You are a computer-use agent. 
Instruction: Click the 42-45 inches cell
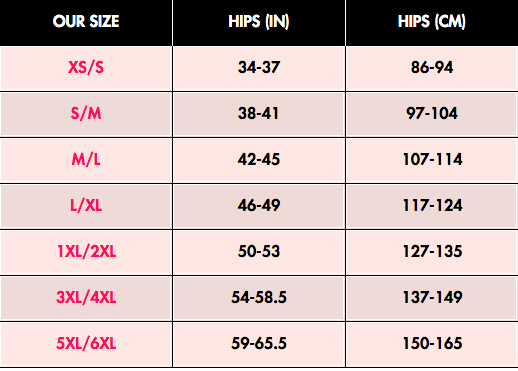coord(259,160)
